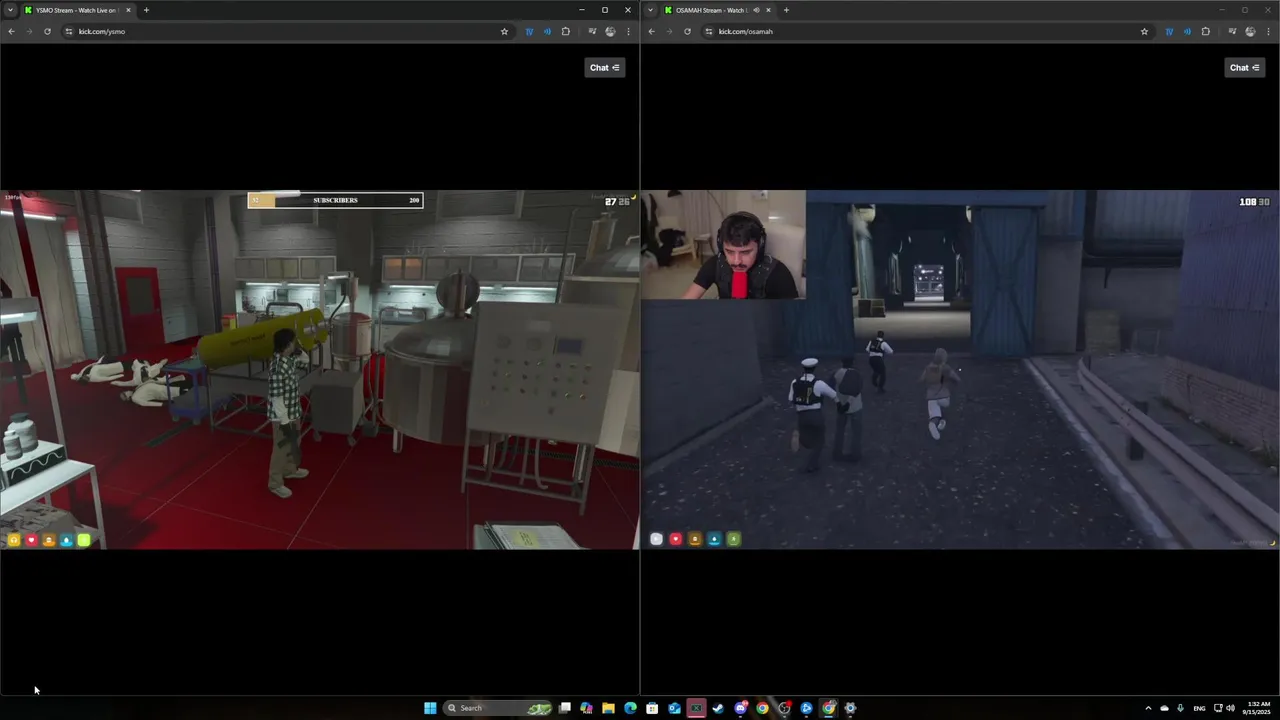The width and height of the screenshot is (1280, 720).
Task: Go back in YSMO browser window
Action: coord(11,31)
